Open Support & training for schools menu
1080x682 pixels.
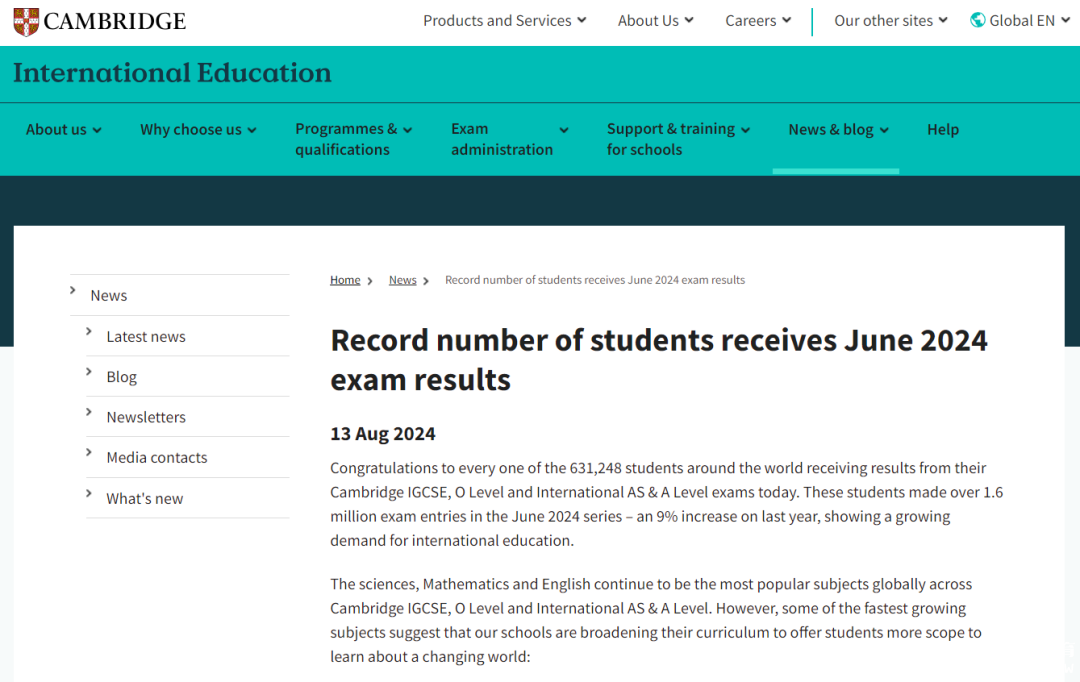click(x=678, y=139)
